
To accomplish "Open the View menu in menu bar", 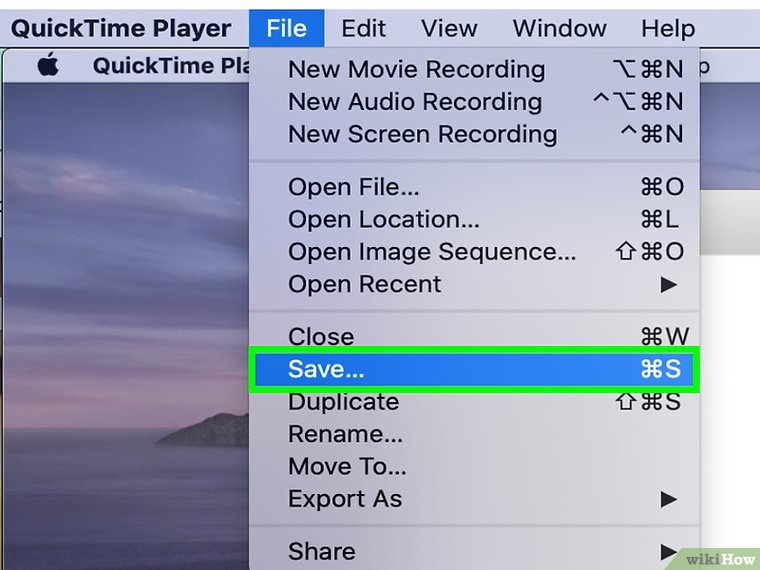I will click(449, 28).
